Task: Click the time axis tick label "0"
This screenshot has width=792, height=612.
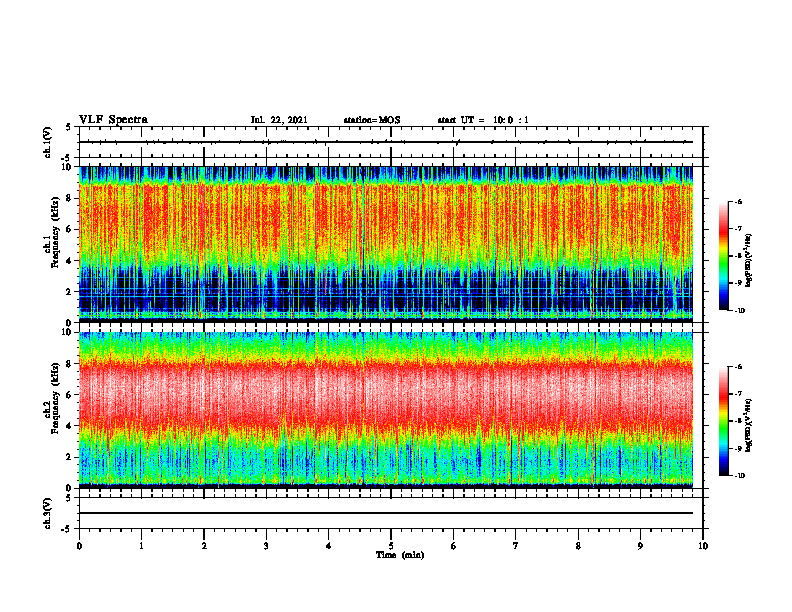Action: pyautogui.click(x=79, y=546)
